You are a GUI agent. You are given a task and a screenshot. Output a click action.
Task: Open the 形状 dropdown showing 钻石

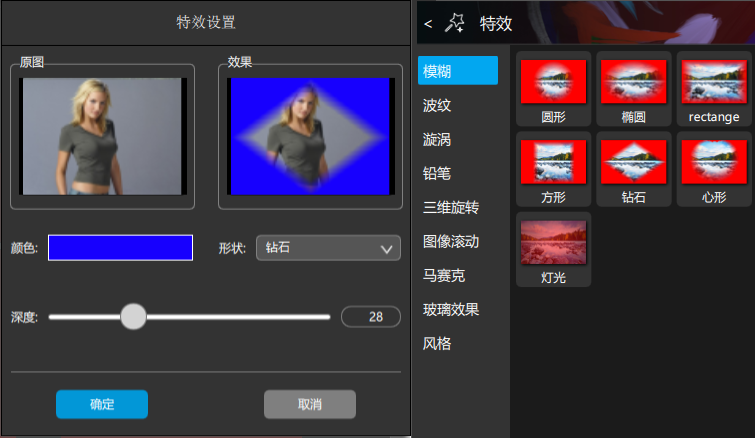tap(328, 248)
